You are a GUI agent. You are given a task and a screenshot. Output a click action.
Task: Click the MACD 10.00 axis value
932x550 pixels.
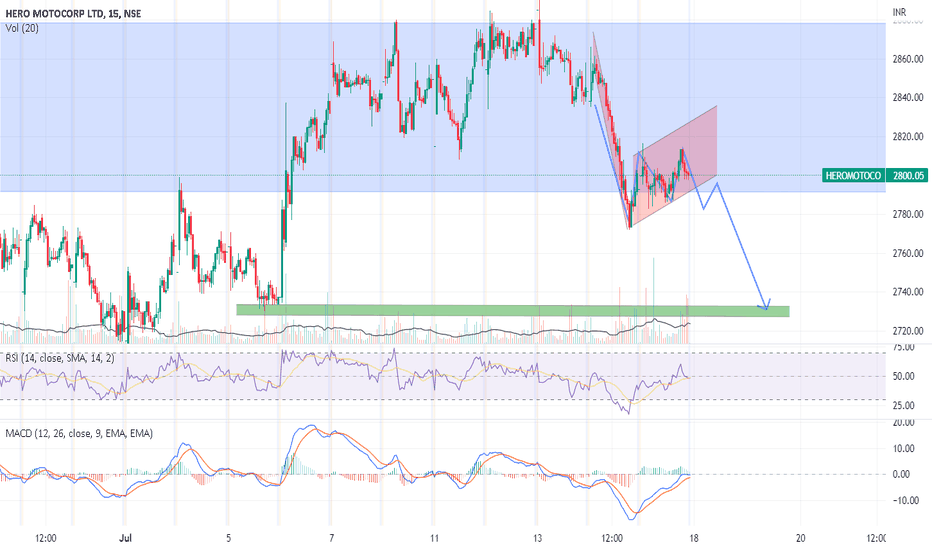click(903, 448)
